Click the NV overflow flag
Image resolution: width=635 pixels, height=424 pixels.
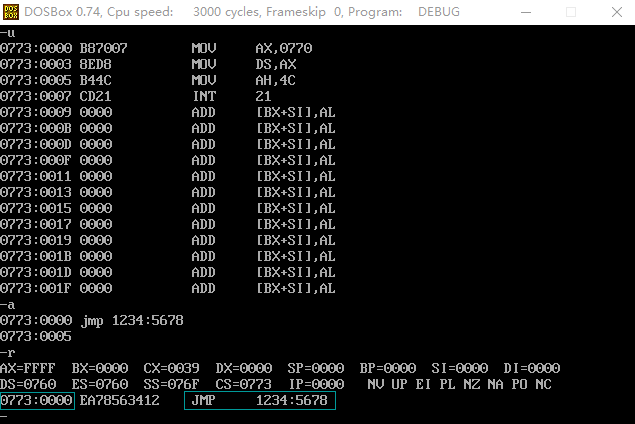click(375, 384)
